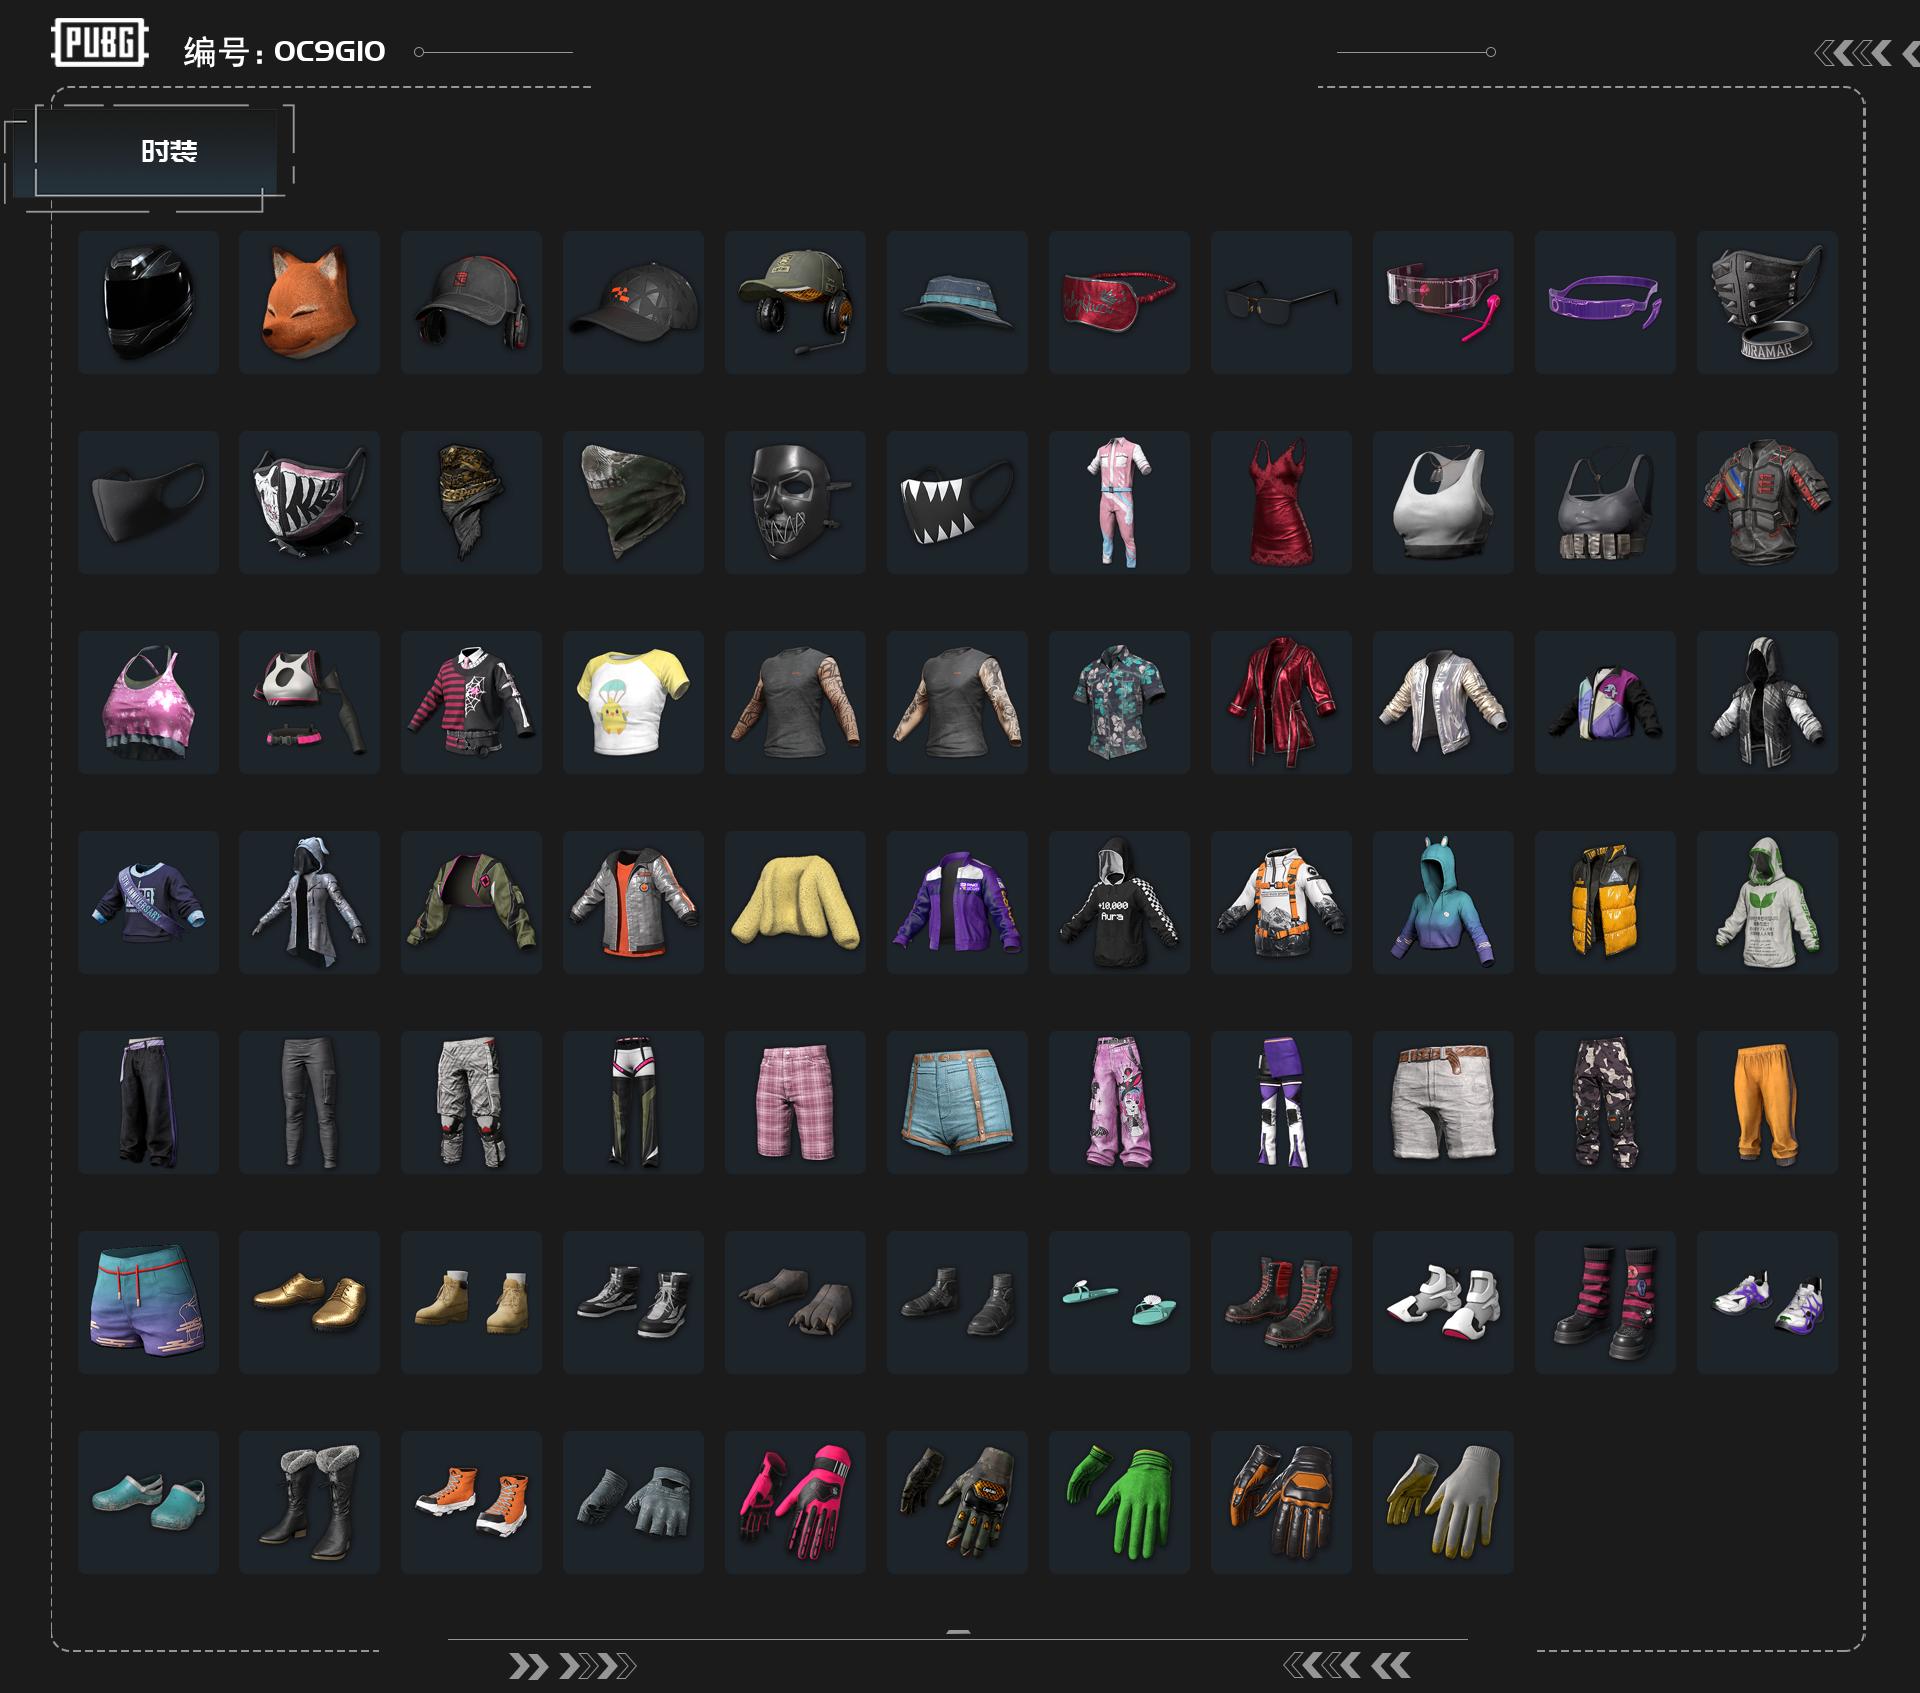
Task: Choose the yellow fluffy sweater
Action: (795, 902)
